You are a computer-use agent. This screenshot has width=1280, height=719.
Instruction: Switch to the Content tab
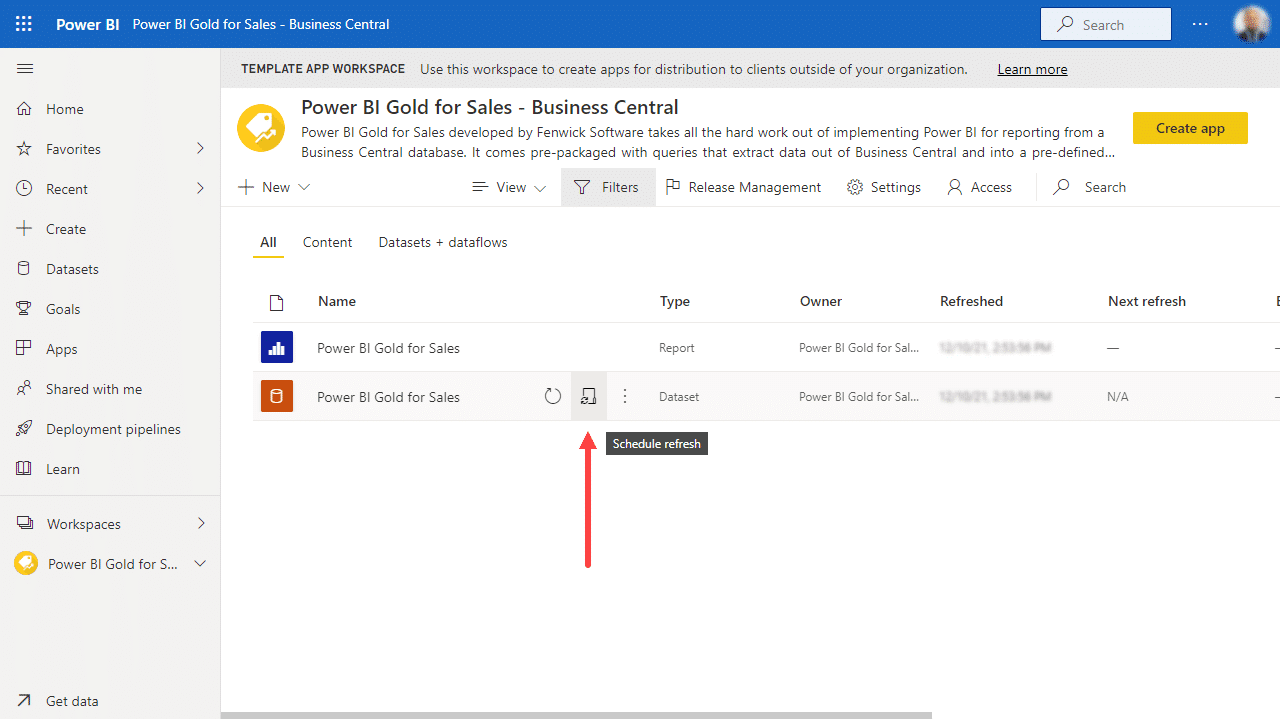pos(327,242)
